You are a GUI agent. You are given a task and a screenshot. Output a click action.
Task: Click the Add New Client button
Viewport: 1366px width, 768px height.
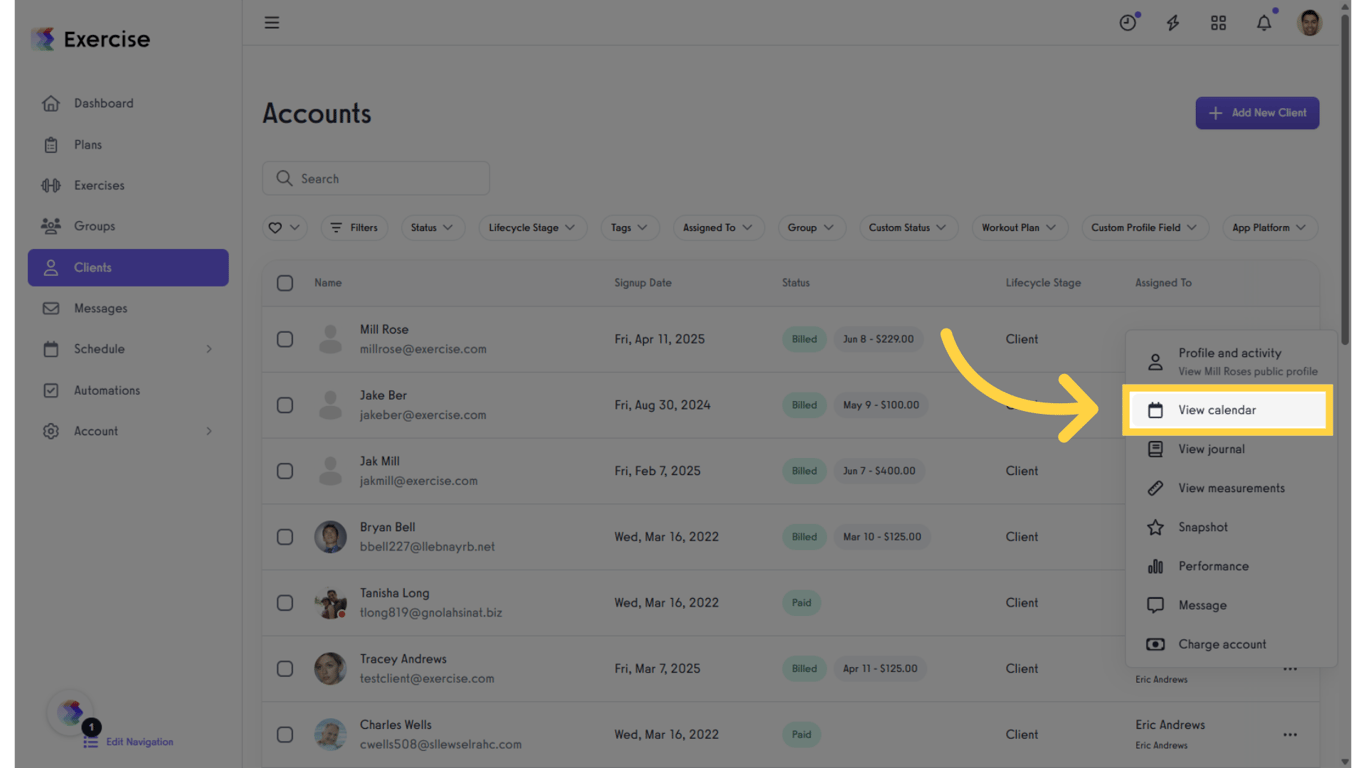click(1257, 113)
